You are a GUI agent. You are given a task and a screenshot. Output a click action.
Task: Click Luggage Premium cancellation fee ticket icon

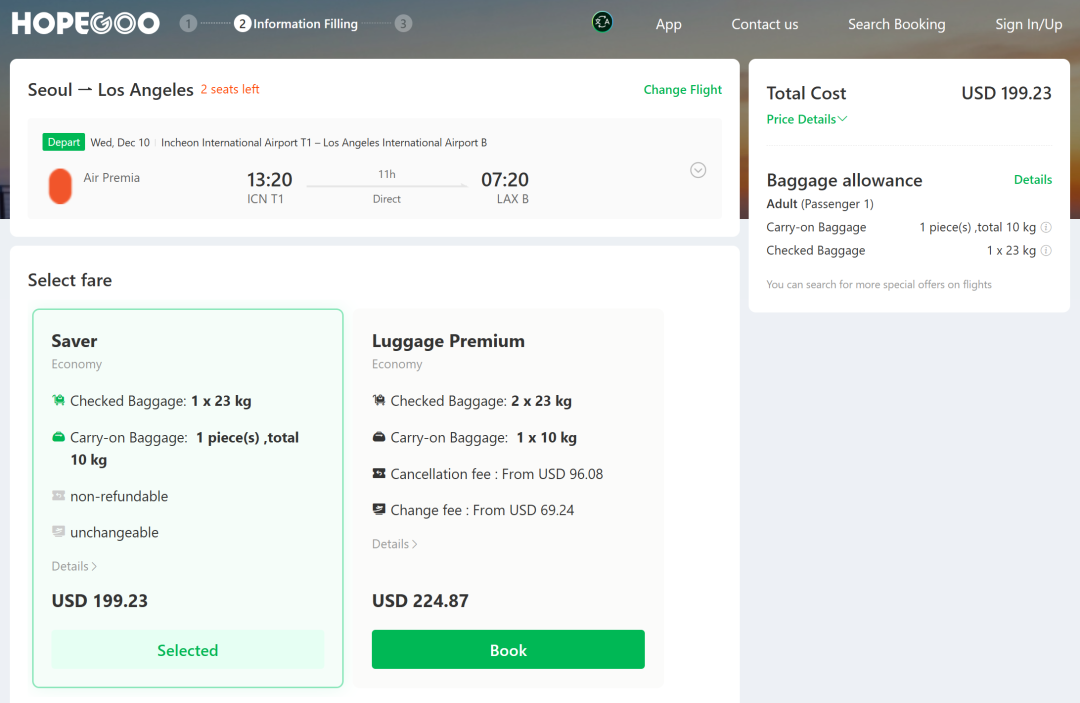tap(379, 474)
